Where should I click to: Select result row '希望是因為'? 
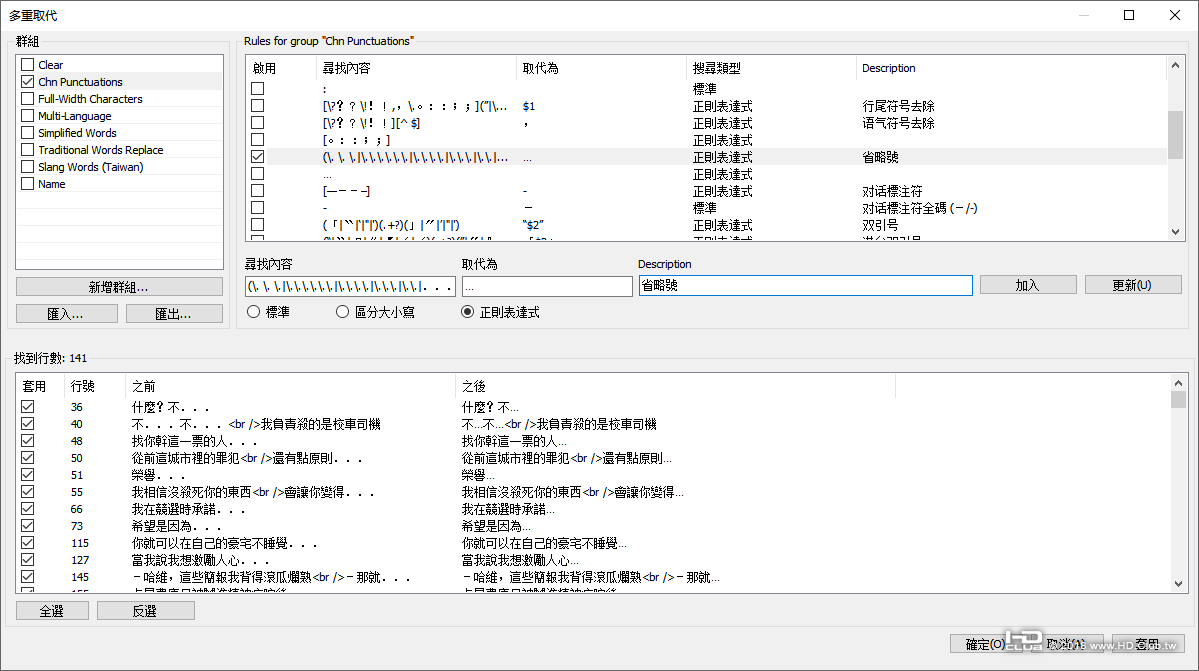pos(593,526)
